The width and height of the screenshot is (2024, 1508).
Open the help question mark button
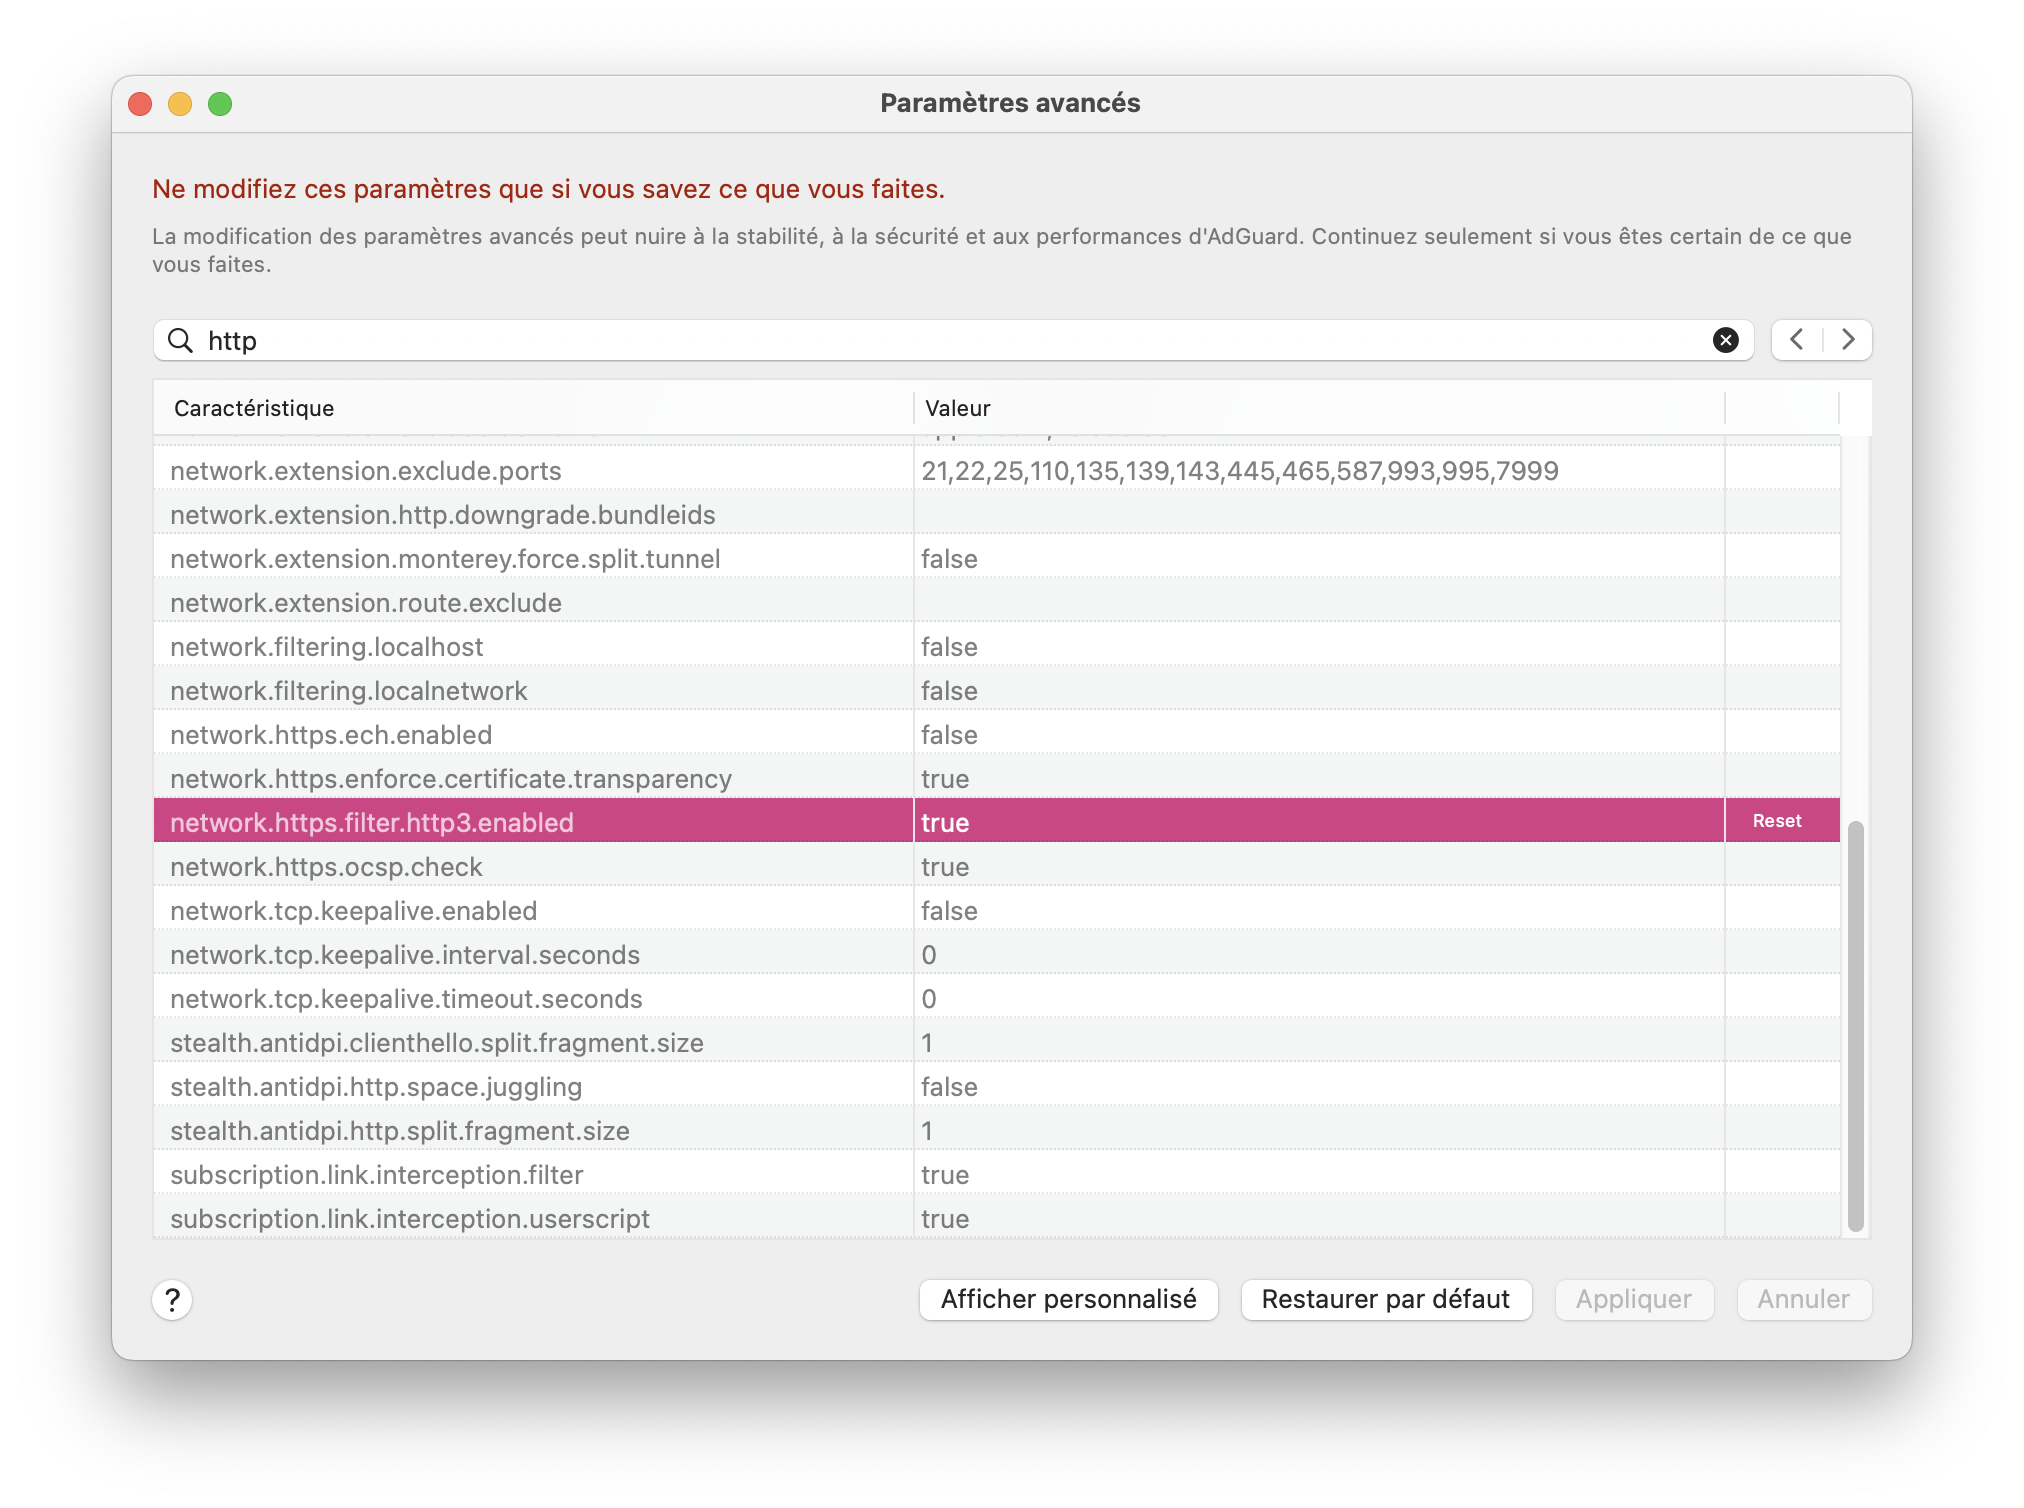pos(172,1300)
